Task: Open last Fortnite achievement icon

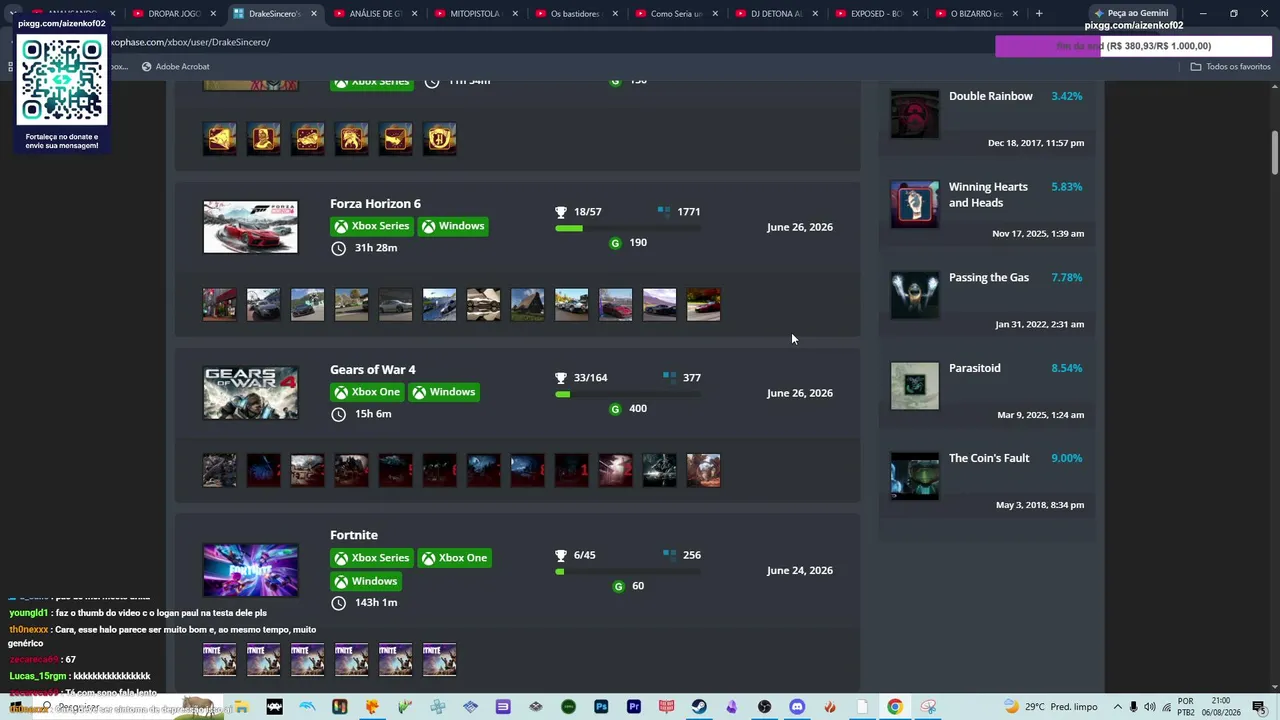Action: (x=439, y=659)
